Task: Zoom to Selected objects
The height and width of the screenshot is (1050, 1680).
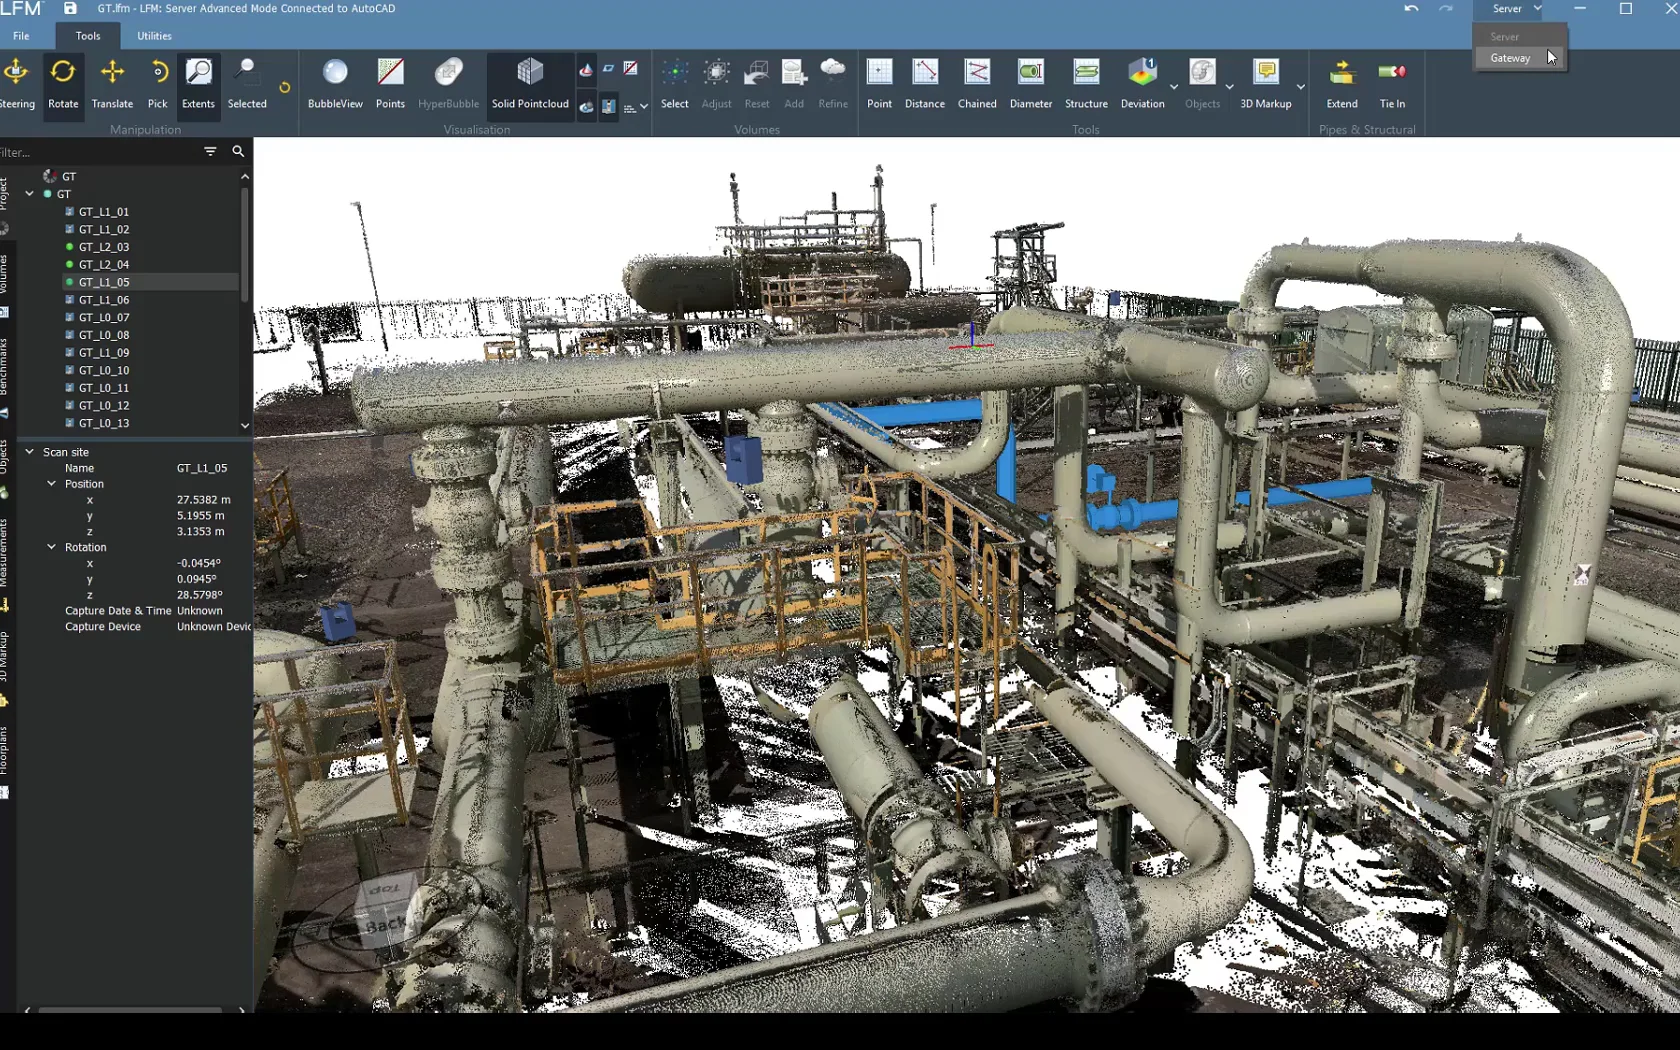Action: (247, 84)
